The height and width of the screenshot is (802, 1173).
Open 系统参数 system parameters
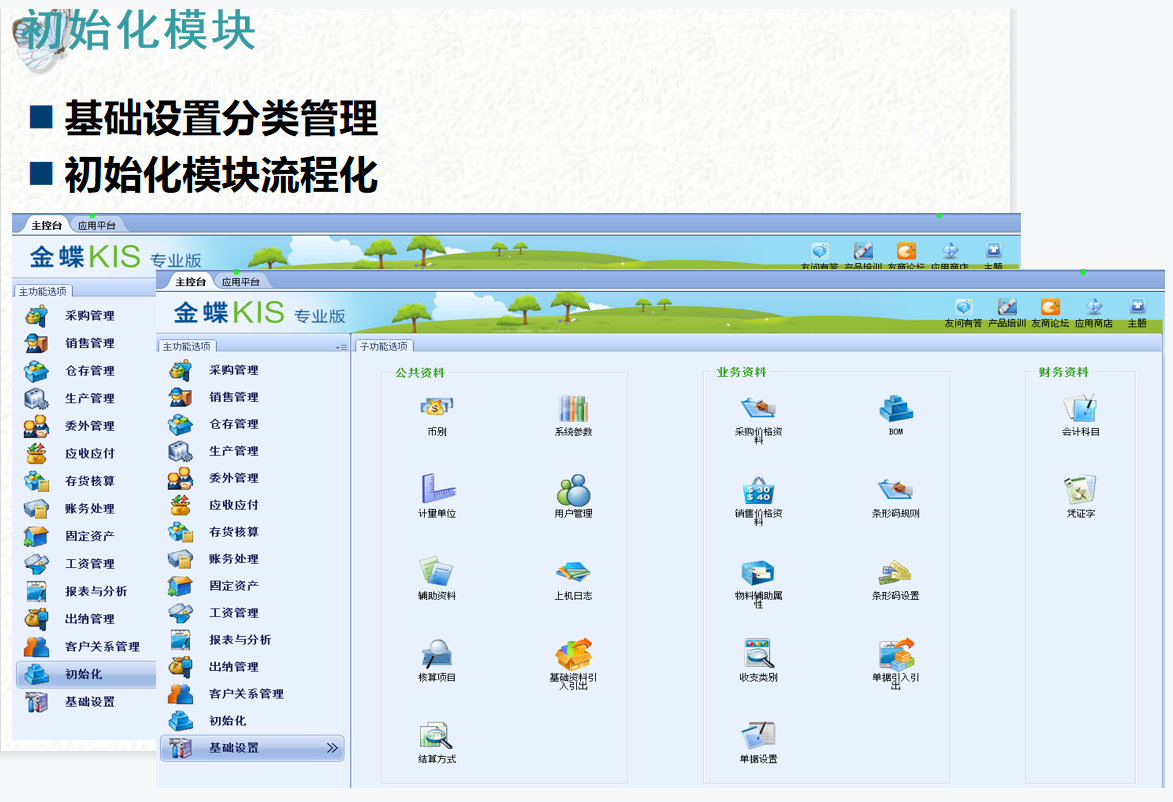click(571, 413)
